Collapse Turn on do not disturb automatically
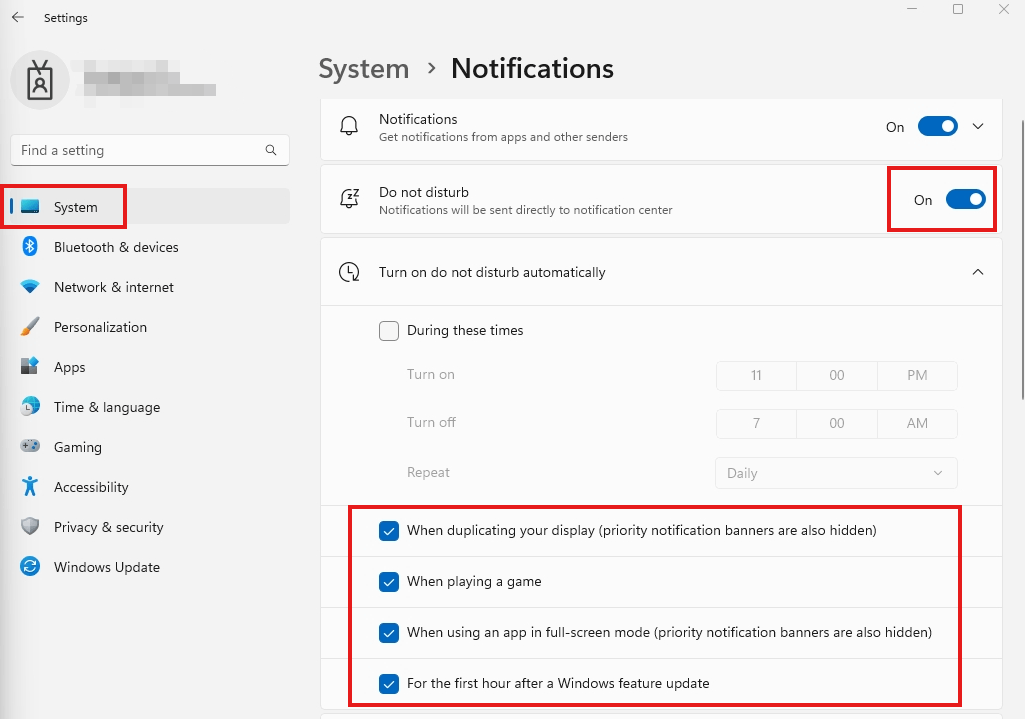This screenshot has height=719, width=1025. 978,272
